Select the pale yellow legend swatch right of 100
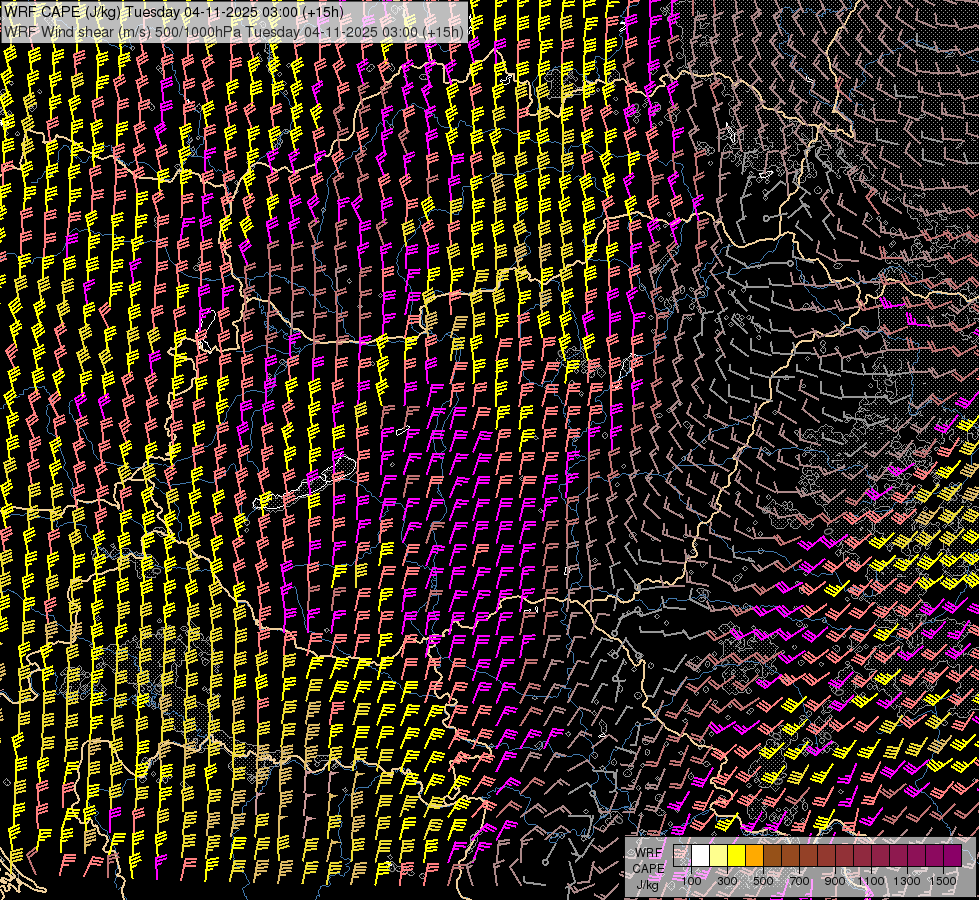The image size is (979, 900). [x=718, y=856]
